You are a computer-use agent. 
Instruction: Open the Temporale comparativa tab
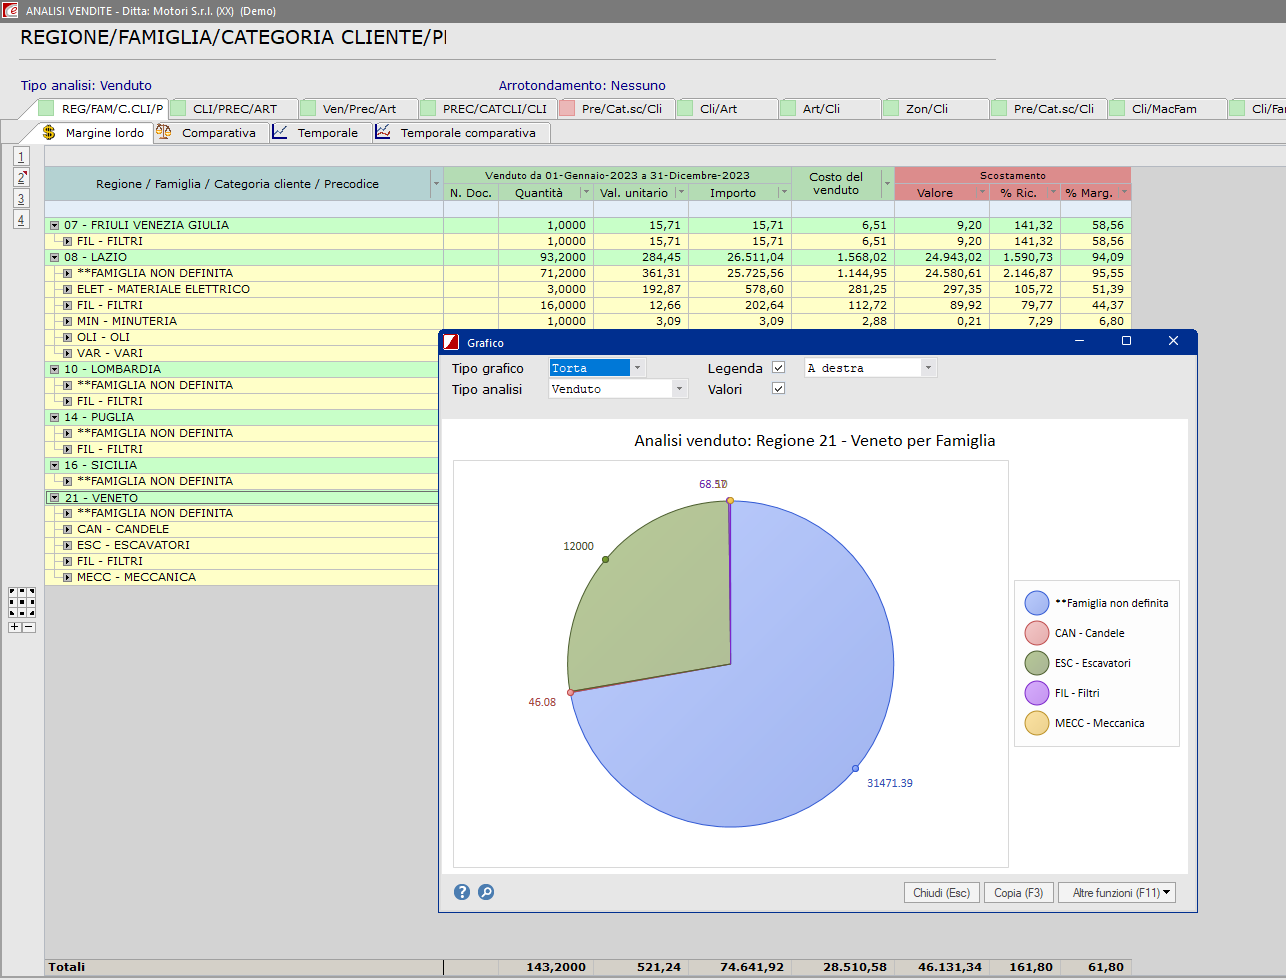467,133
